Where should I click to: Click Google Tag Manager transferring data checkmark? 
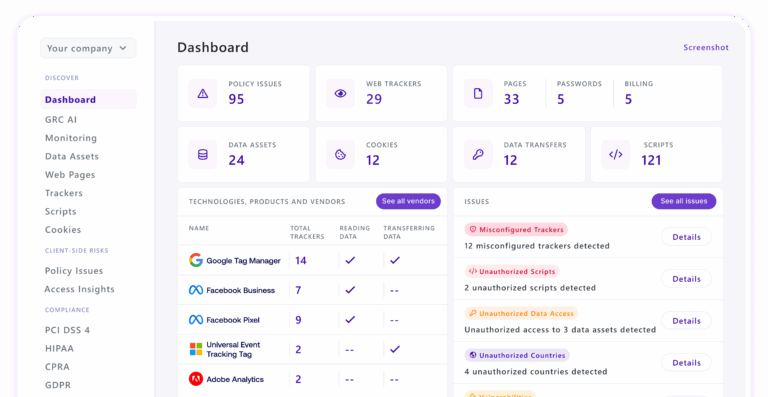[395, 260]
